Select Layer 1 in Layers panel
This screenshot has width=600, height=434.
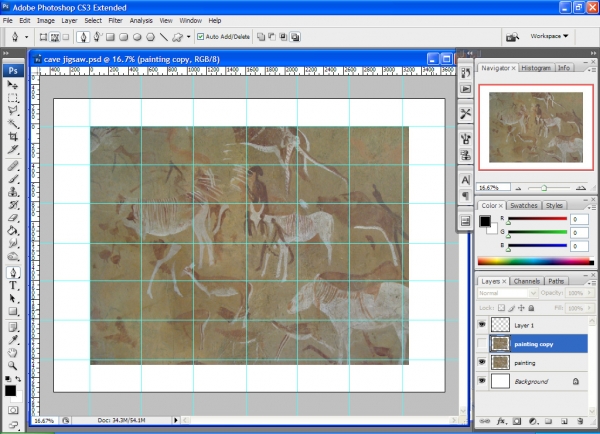coord(532,325)
